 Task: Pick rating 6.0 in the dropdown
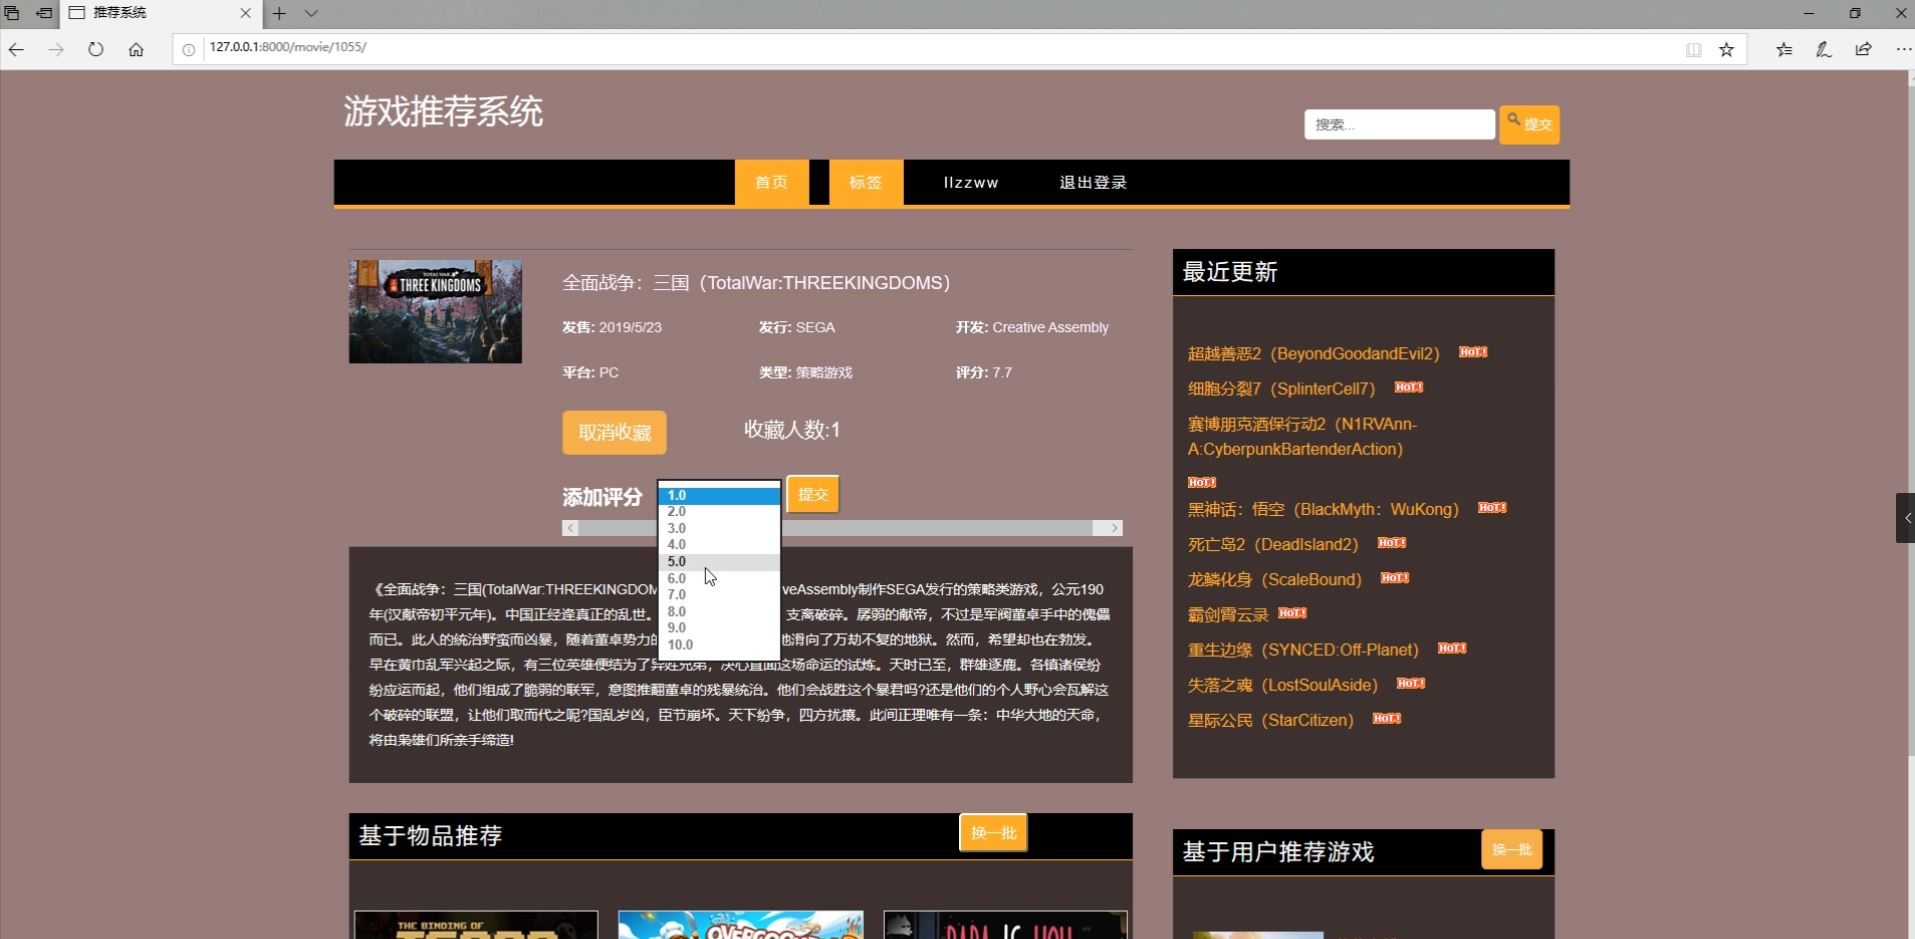coord(719,578)
